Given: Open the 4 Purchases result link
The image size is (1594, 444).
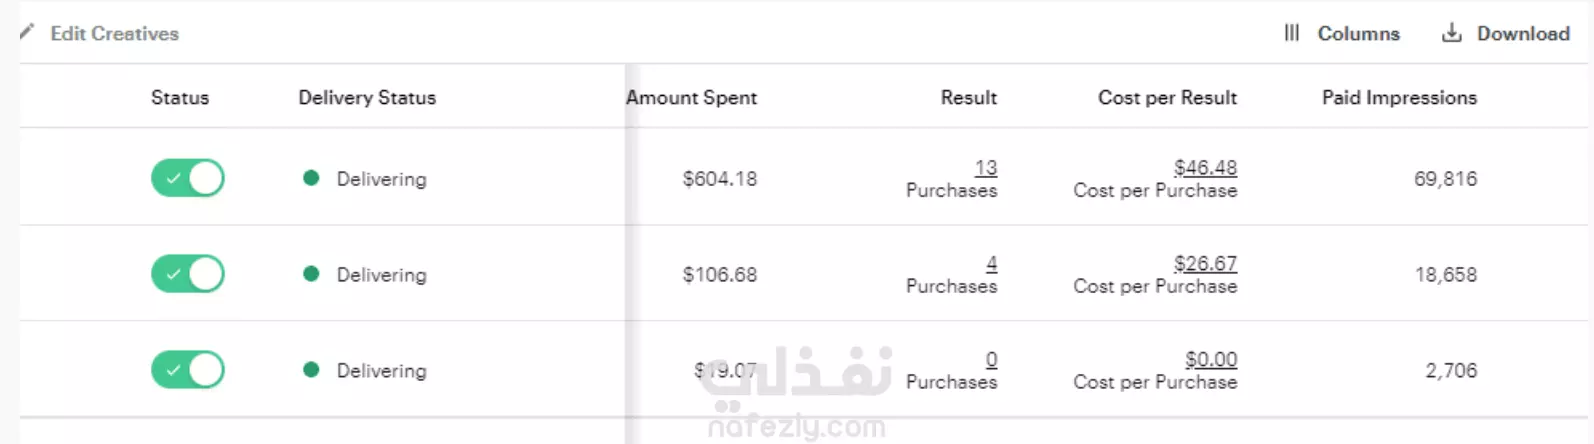Looking at the screenshot, I should pos(991,263).
